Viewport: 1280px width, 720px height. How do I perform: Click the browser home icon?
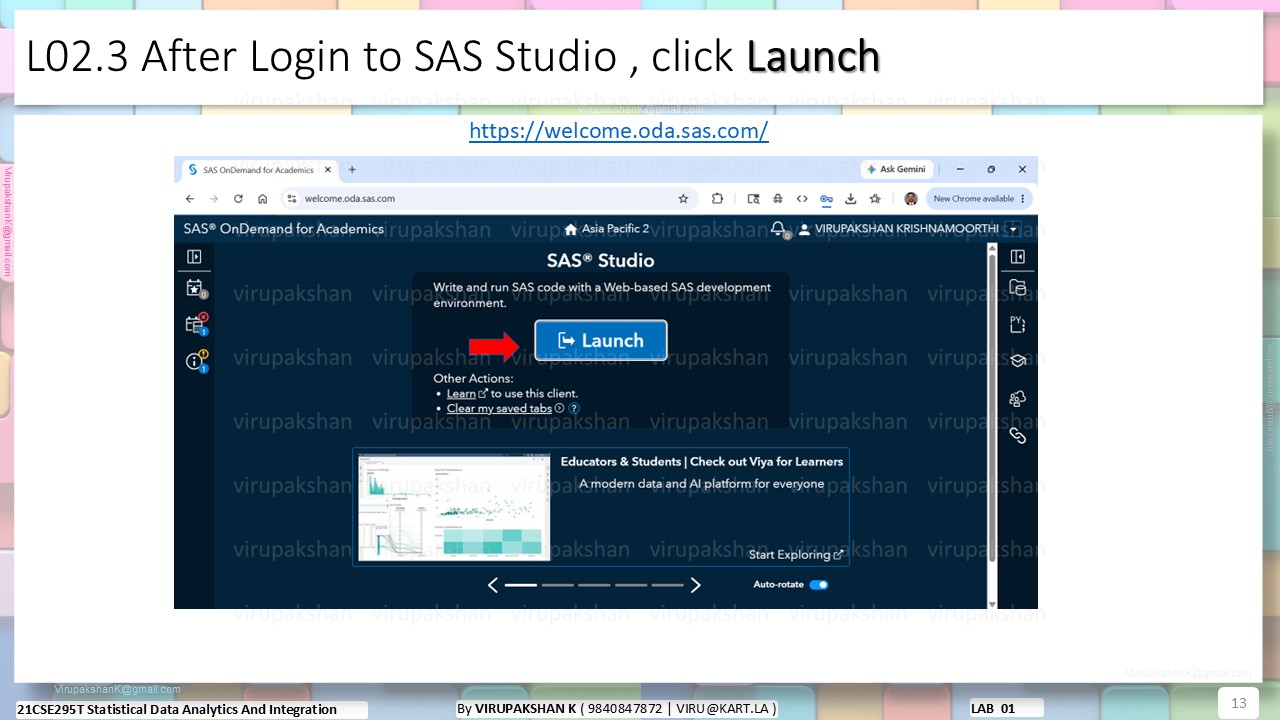pos(262,198)
